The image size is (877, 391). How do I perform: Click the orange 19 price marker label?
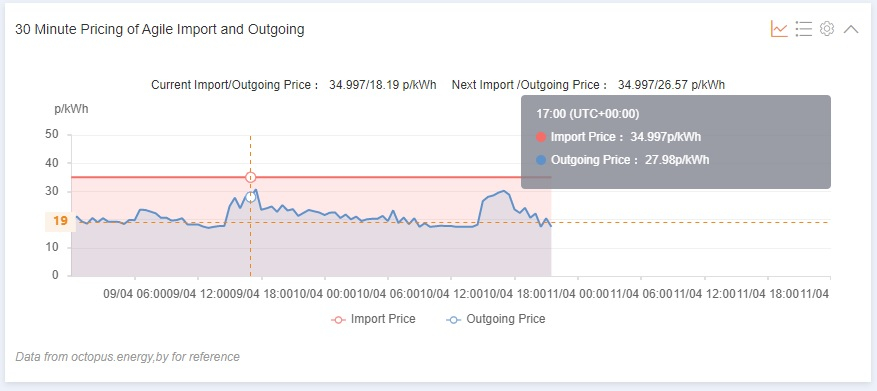(60, 221)
